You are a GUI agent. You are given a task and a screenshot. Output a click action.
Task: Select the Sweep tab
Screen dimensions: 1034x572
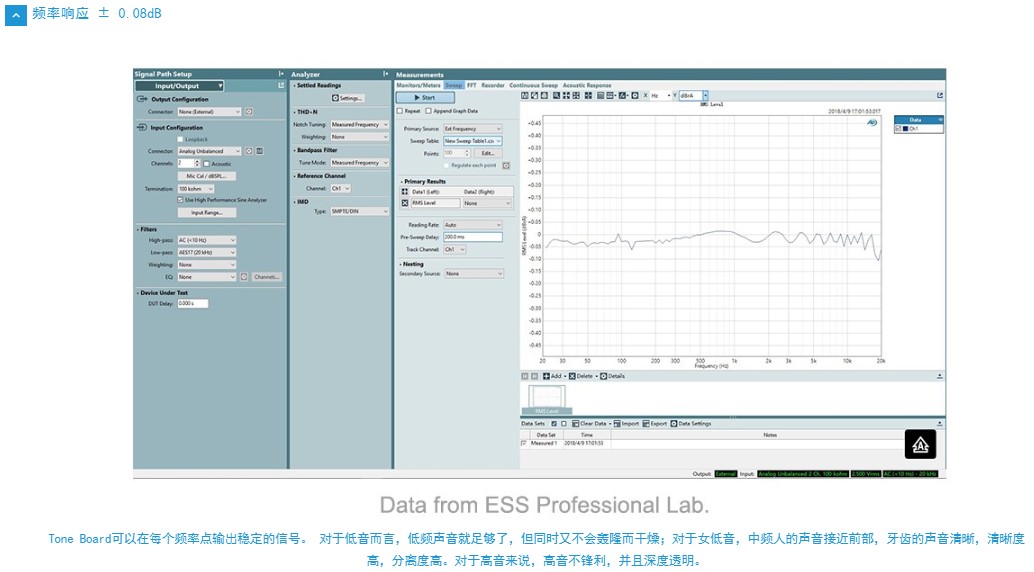coord(454,85)
